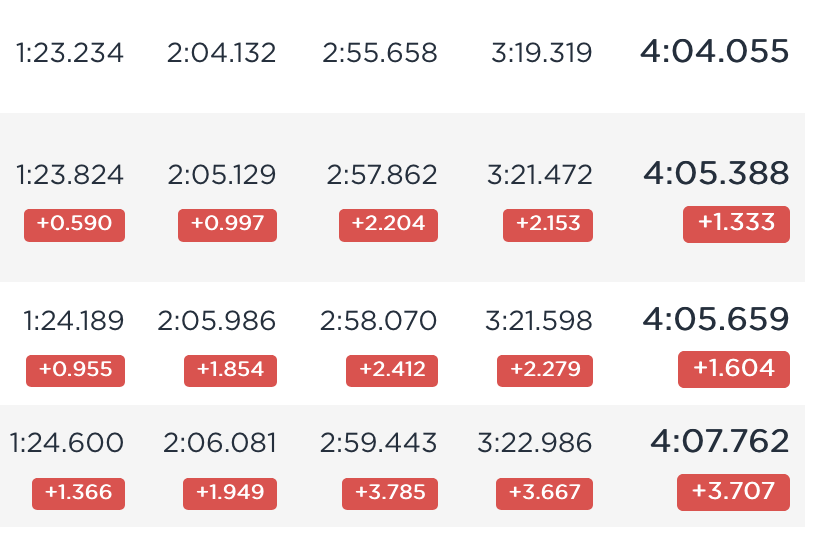Click the fastest total time 4:04.055
The width and height of the screenshot is (820, 543).
(714, 51)
